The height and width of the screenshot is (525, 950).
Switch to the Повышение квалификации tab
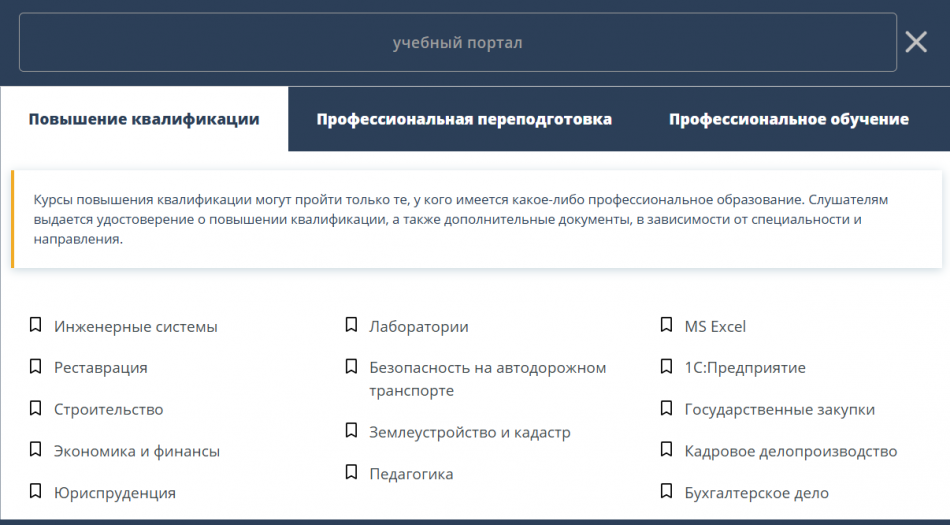[x=144, y=119]
